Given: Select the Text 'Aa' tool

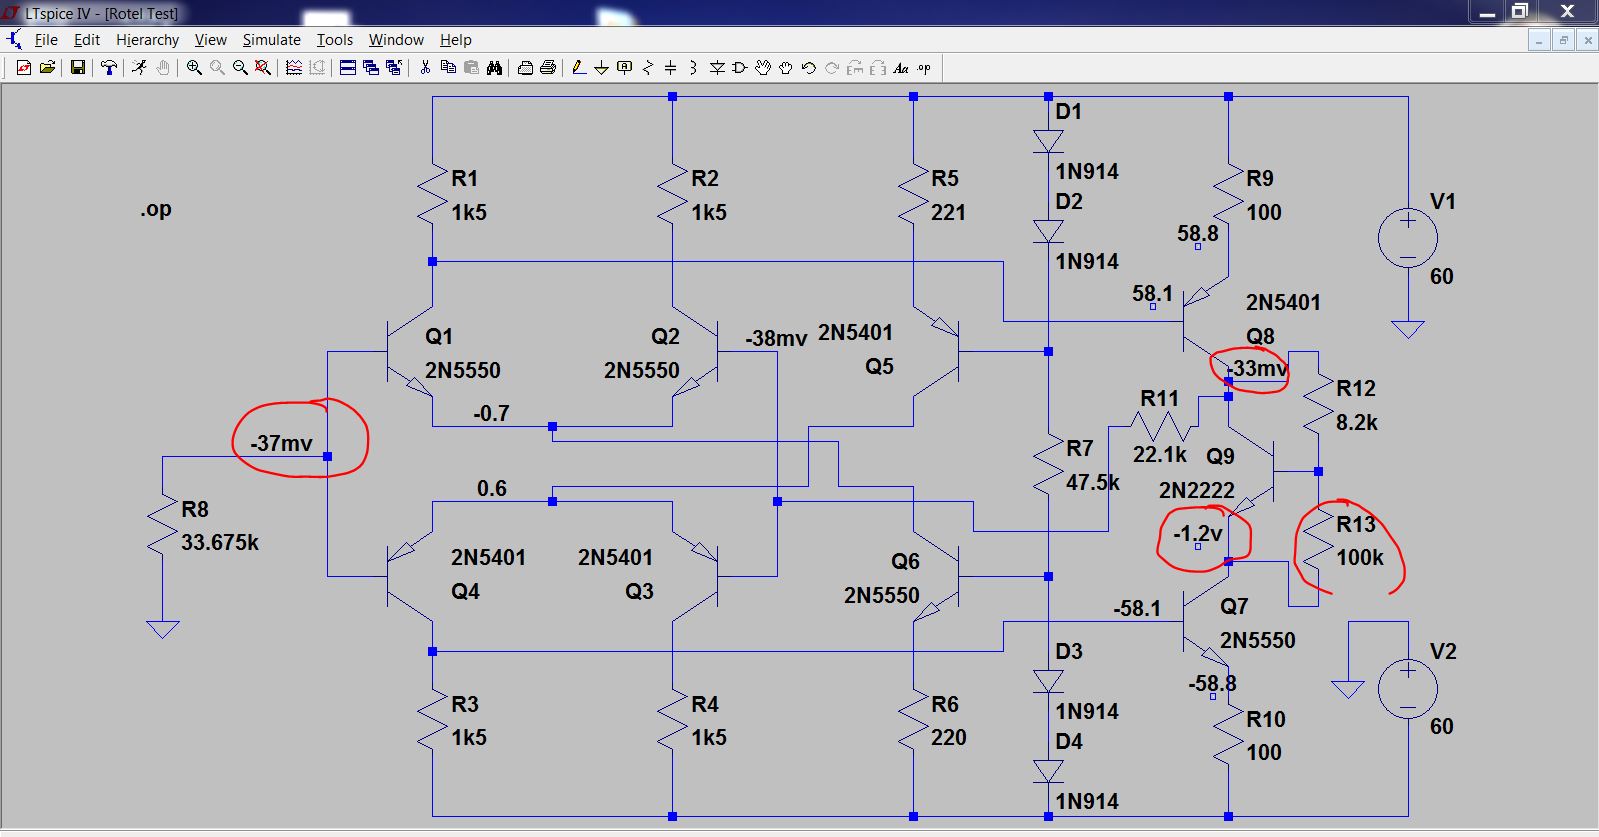Looking at the screenshot, I should point(900,68).
